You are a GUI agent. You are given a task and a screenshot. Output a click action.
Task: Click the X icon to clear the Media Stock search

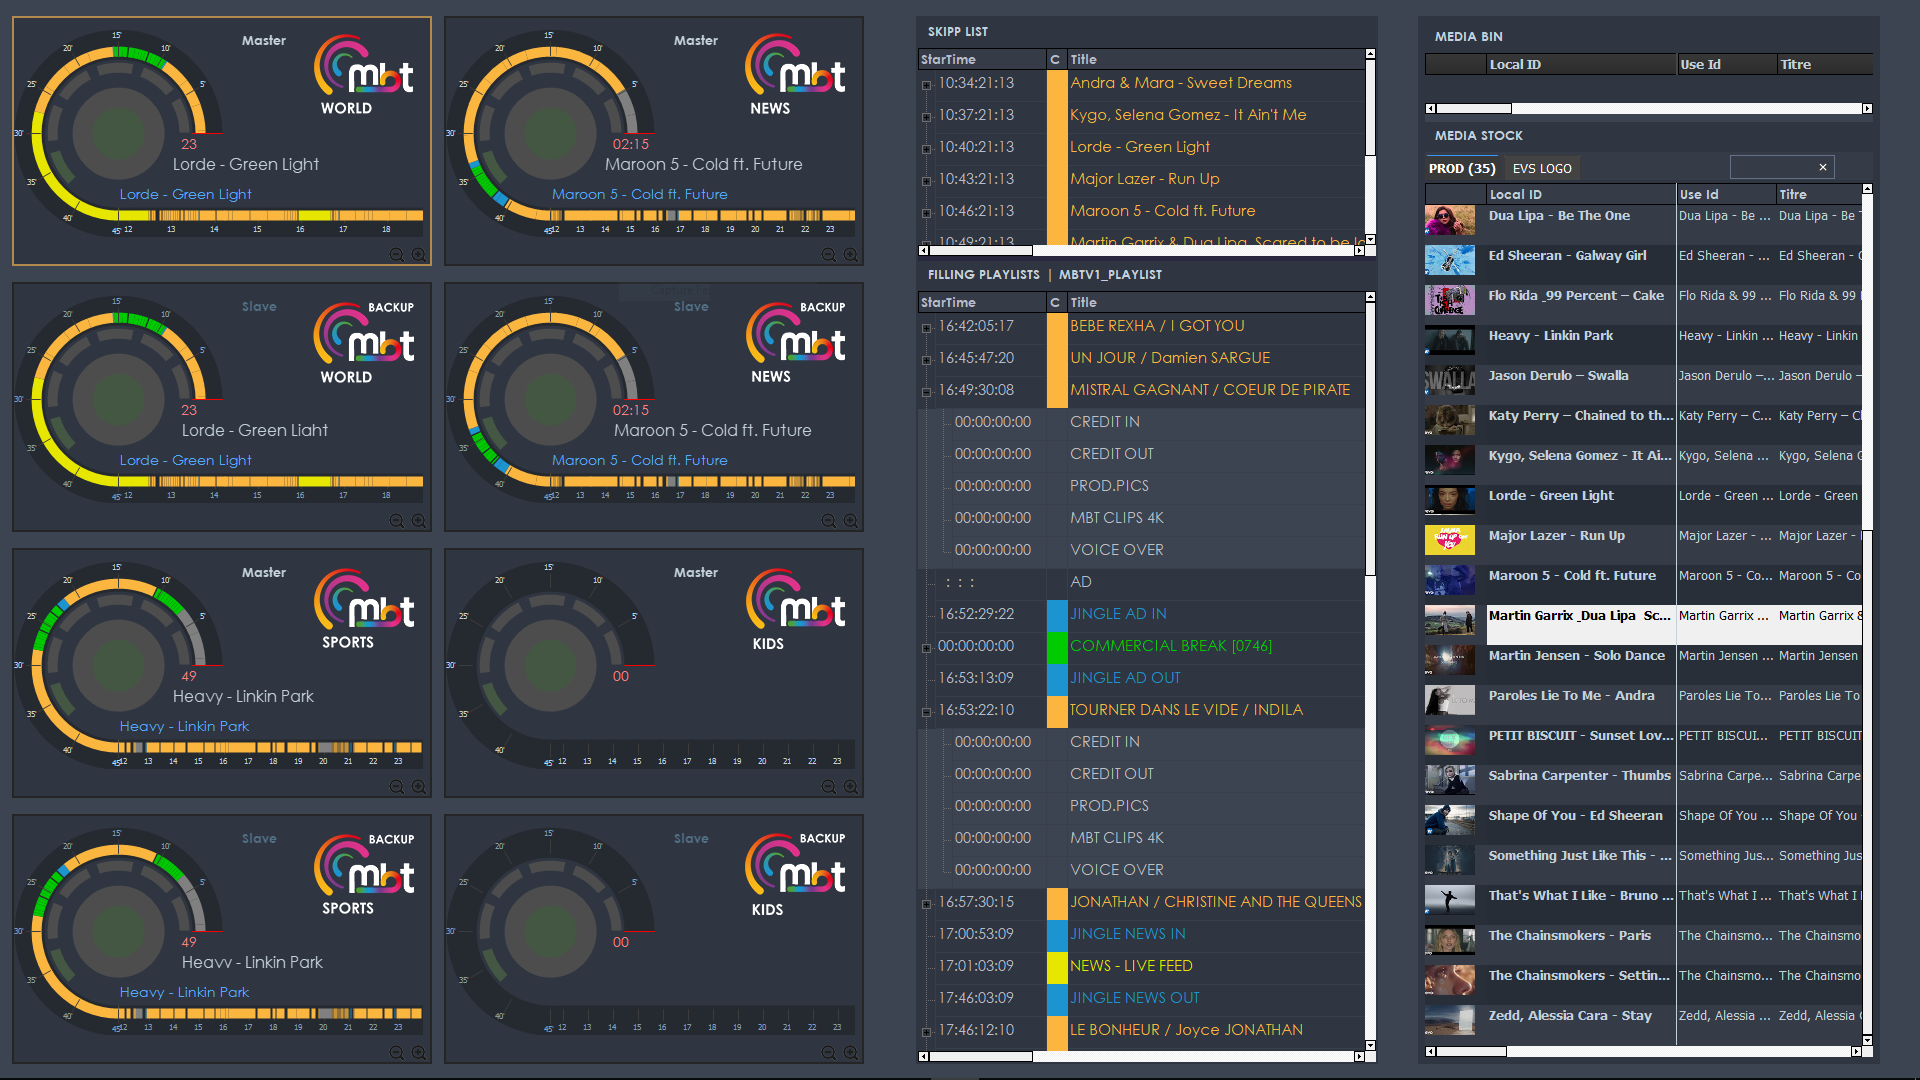click(x=1823, y=167)
